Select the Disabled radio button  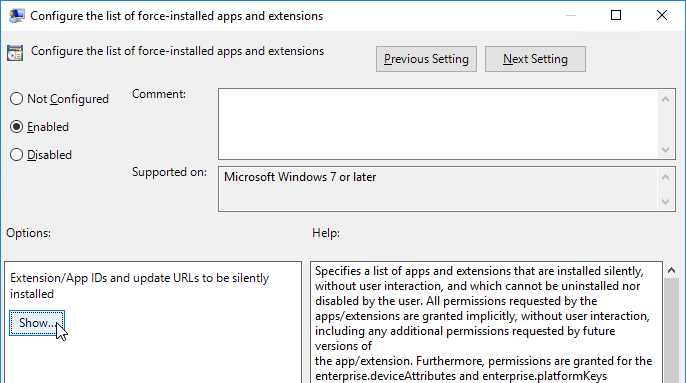click(x=16, y=155)
